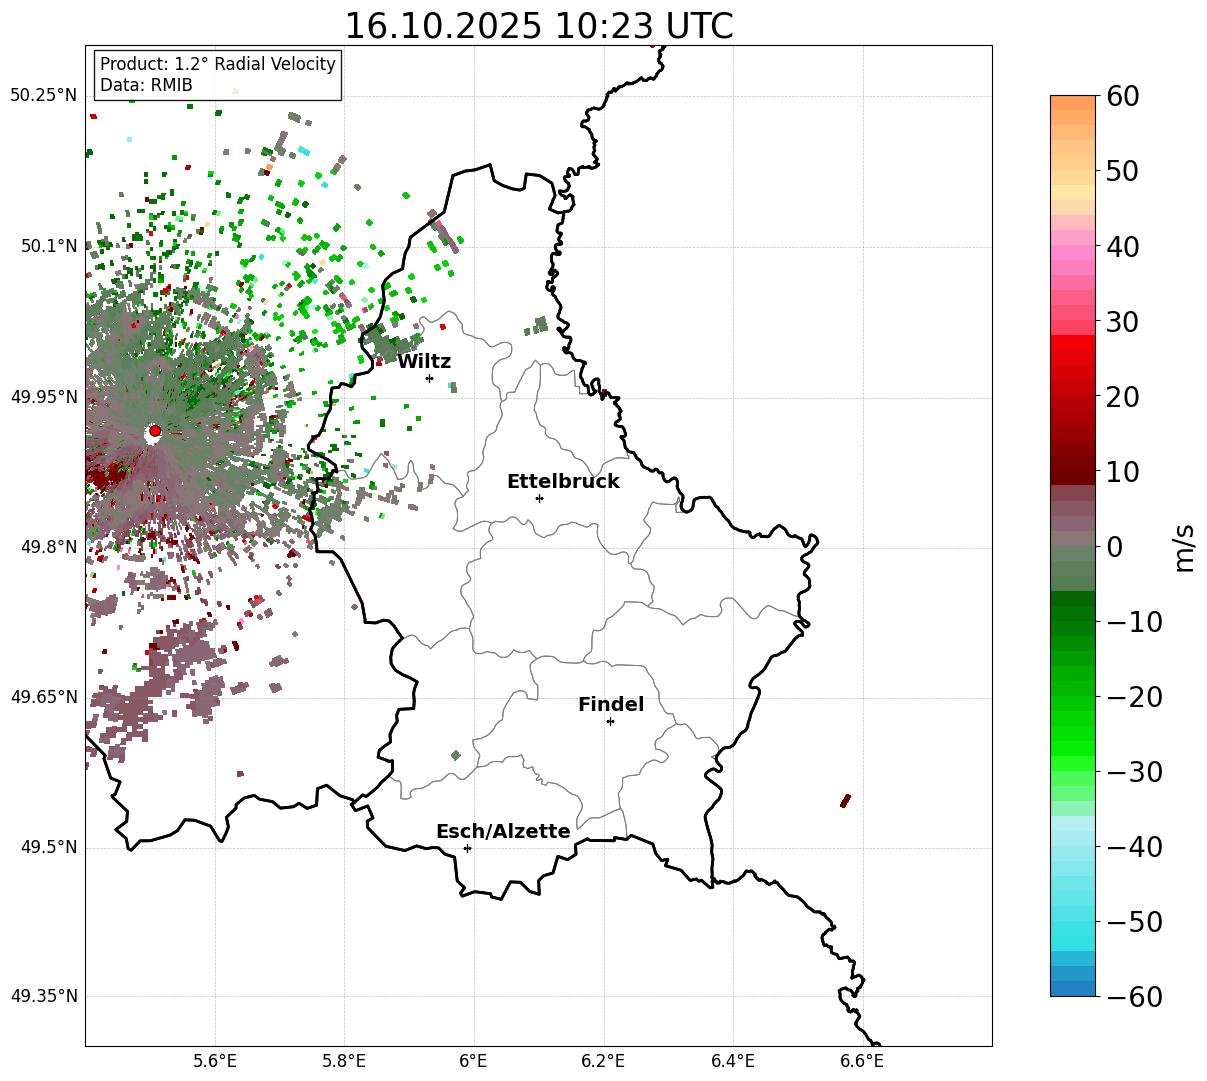
Task: Click the colorbar label 40
Action: coord(1123,246)
